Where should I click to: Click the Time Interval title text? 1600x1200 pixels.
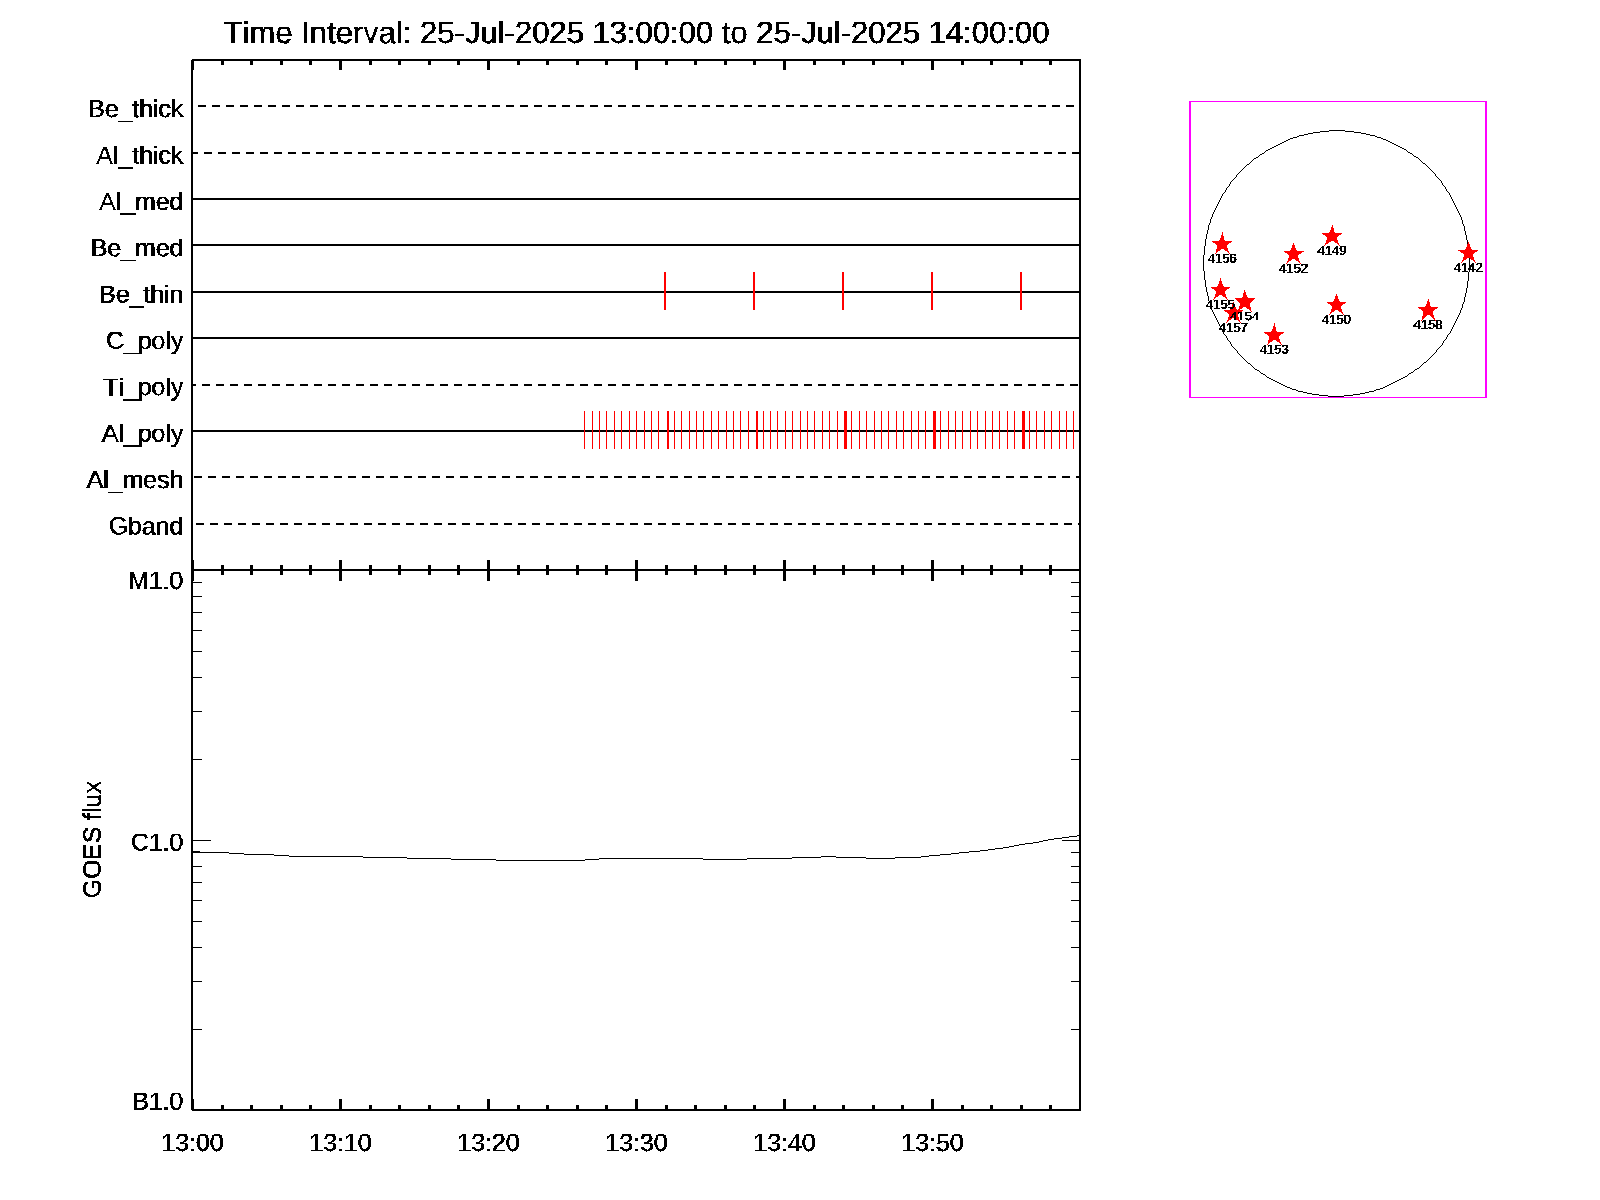point(636,33)
